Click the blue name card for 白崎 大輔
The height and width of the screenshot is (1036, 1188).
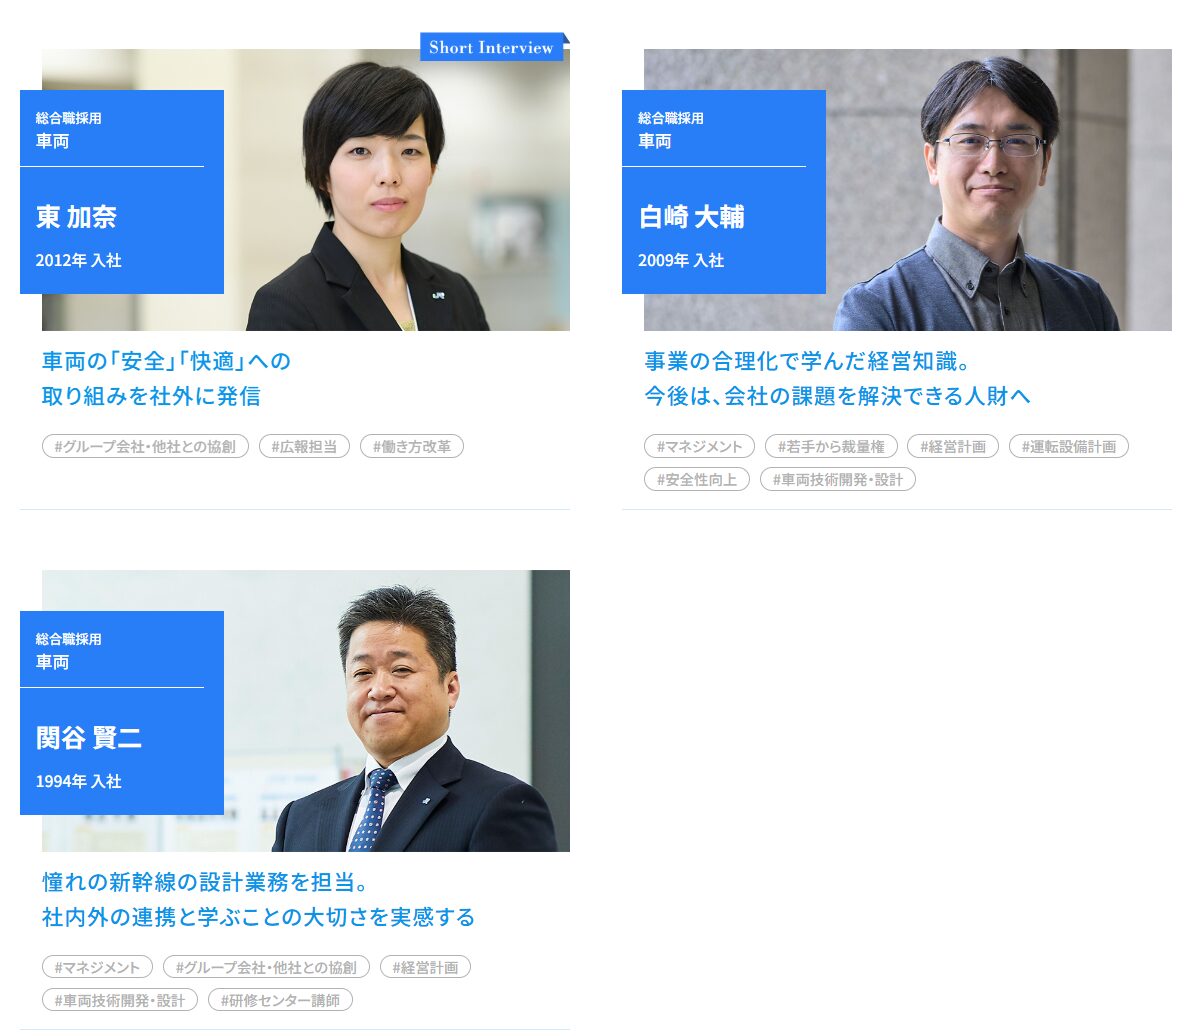724,192
